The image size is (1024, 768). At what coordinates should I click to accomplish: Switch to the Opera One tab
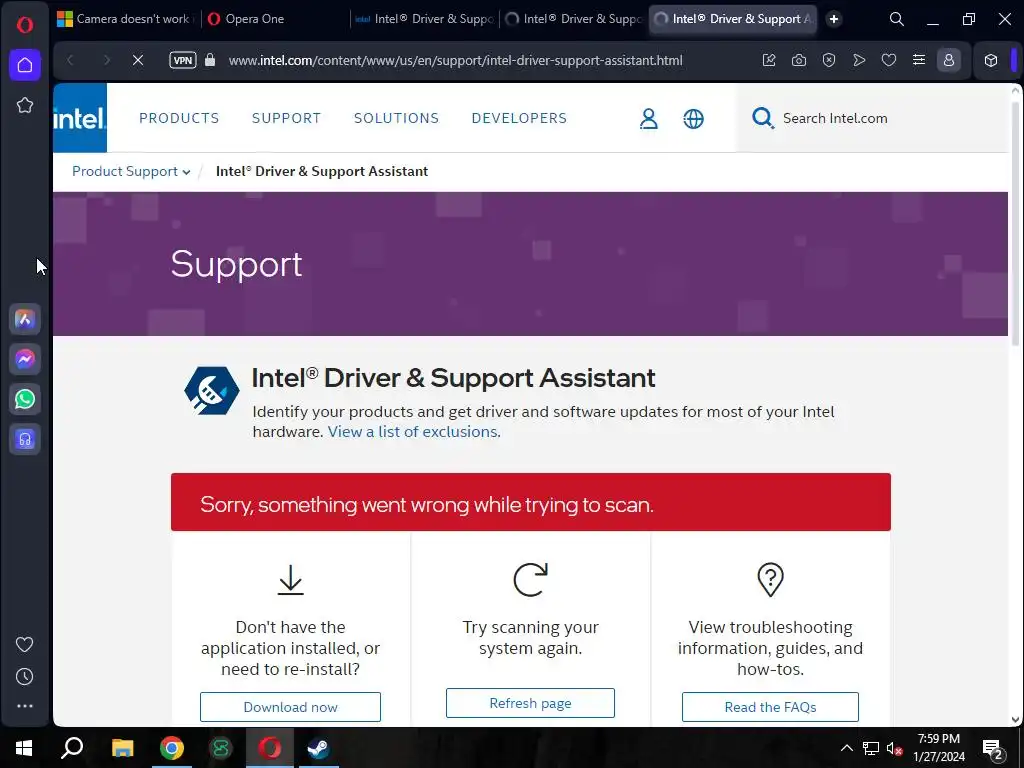(274, 19)
